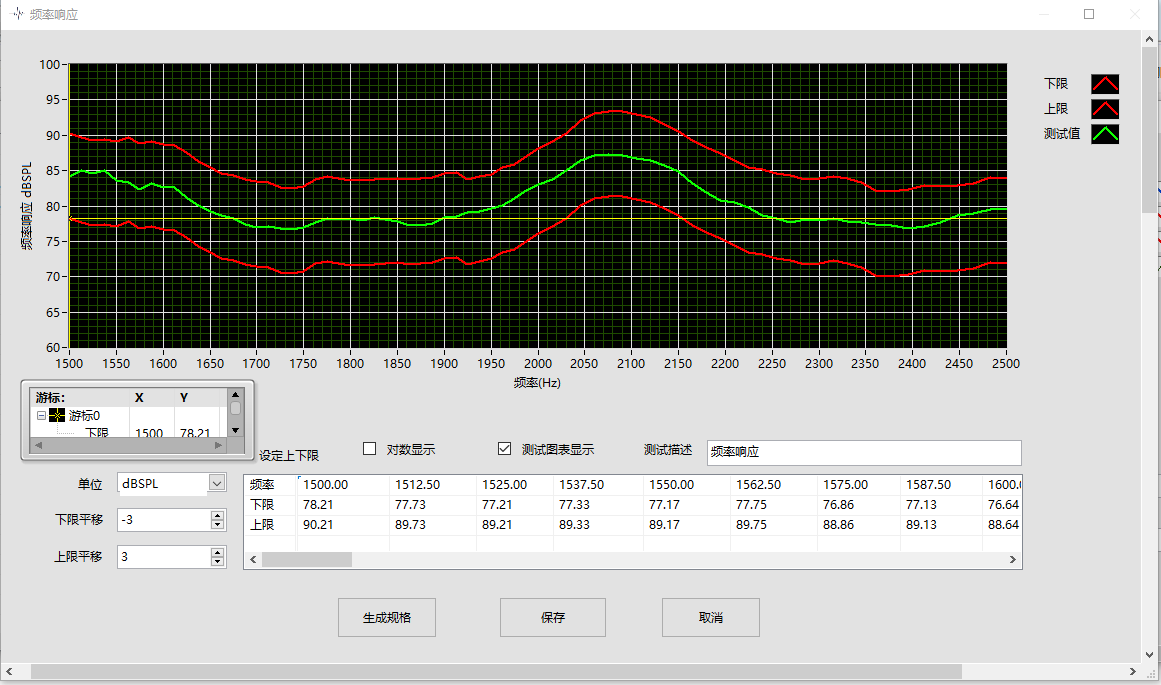Click the 游标0 cursor crosshair icon
Image resolution: width=1161 pixels, height=685 pixels.
tap(57, 415)
